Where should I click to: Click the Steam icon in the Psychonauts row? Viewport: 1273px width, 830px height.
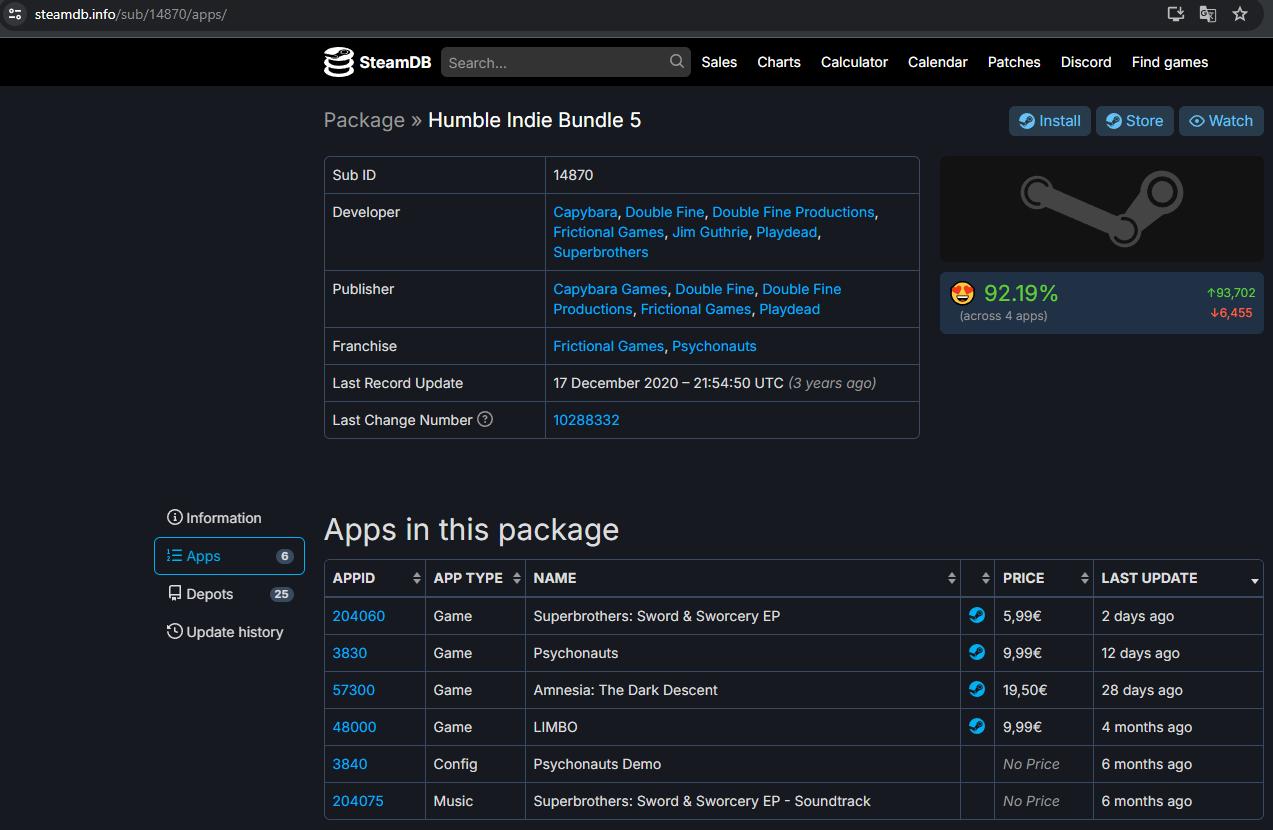tap(977, 653)
